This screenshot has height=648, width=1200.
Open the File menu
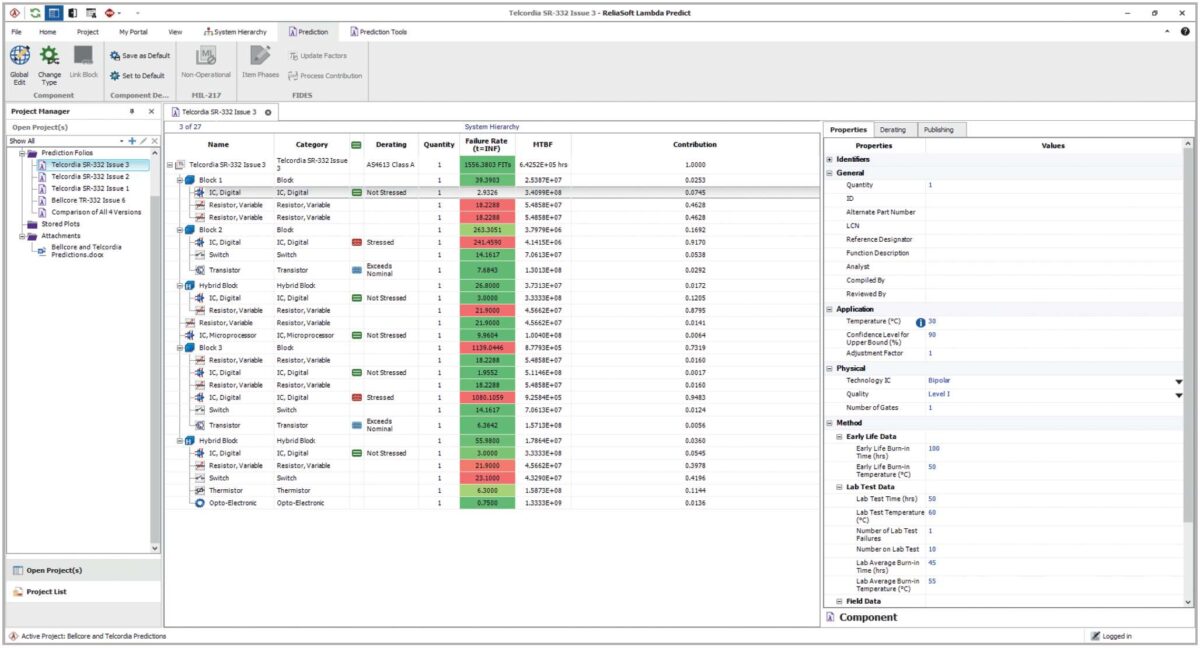pyautogui.click(x=17, y=32)
